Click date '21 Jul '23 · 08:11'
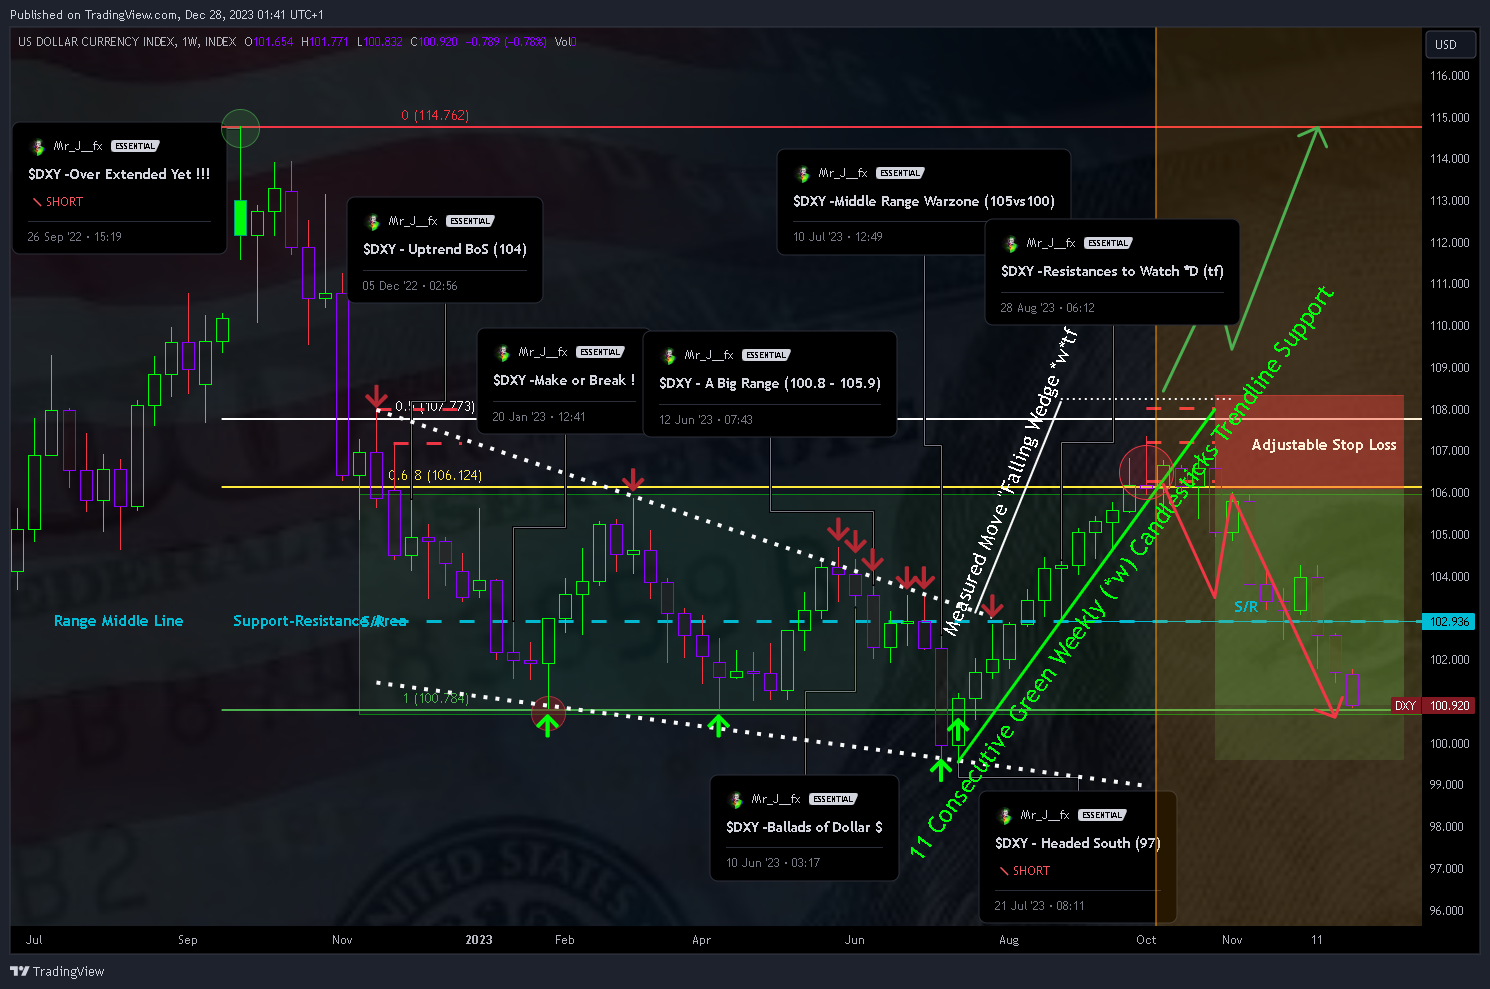Screen dimensions: 1490x989 point(1039,906)
